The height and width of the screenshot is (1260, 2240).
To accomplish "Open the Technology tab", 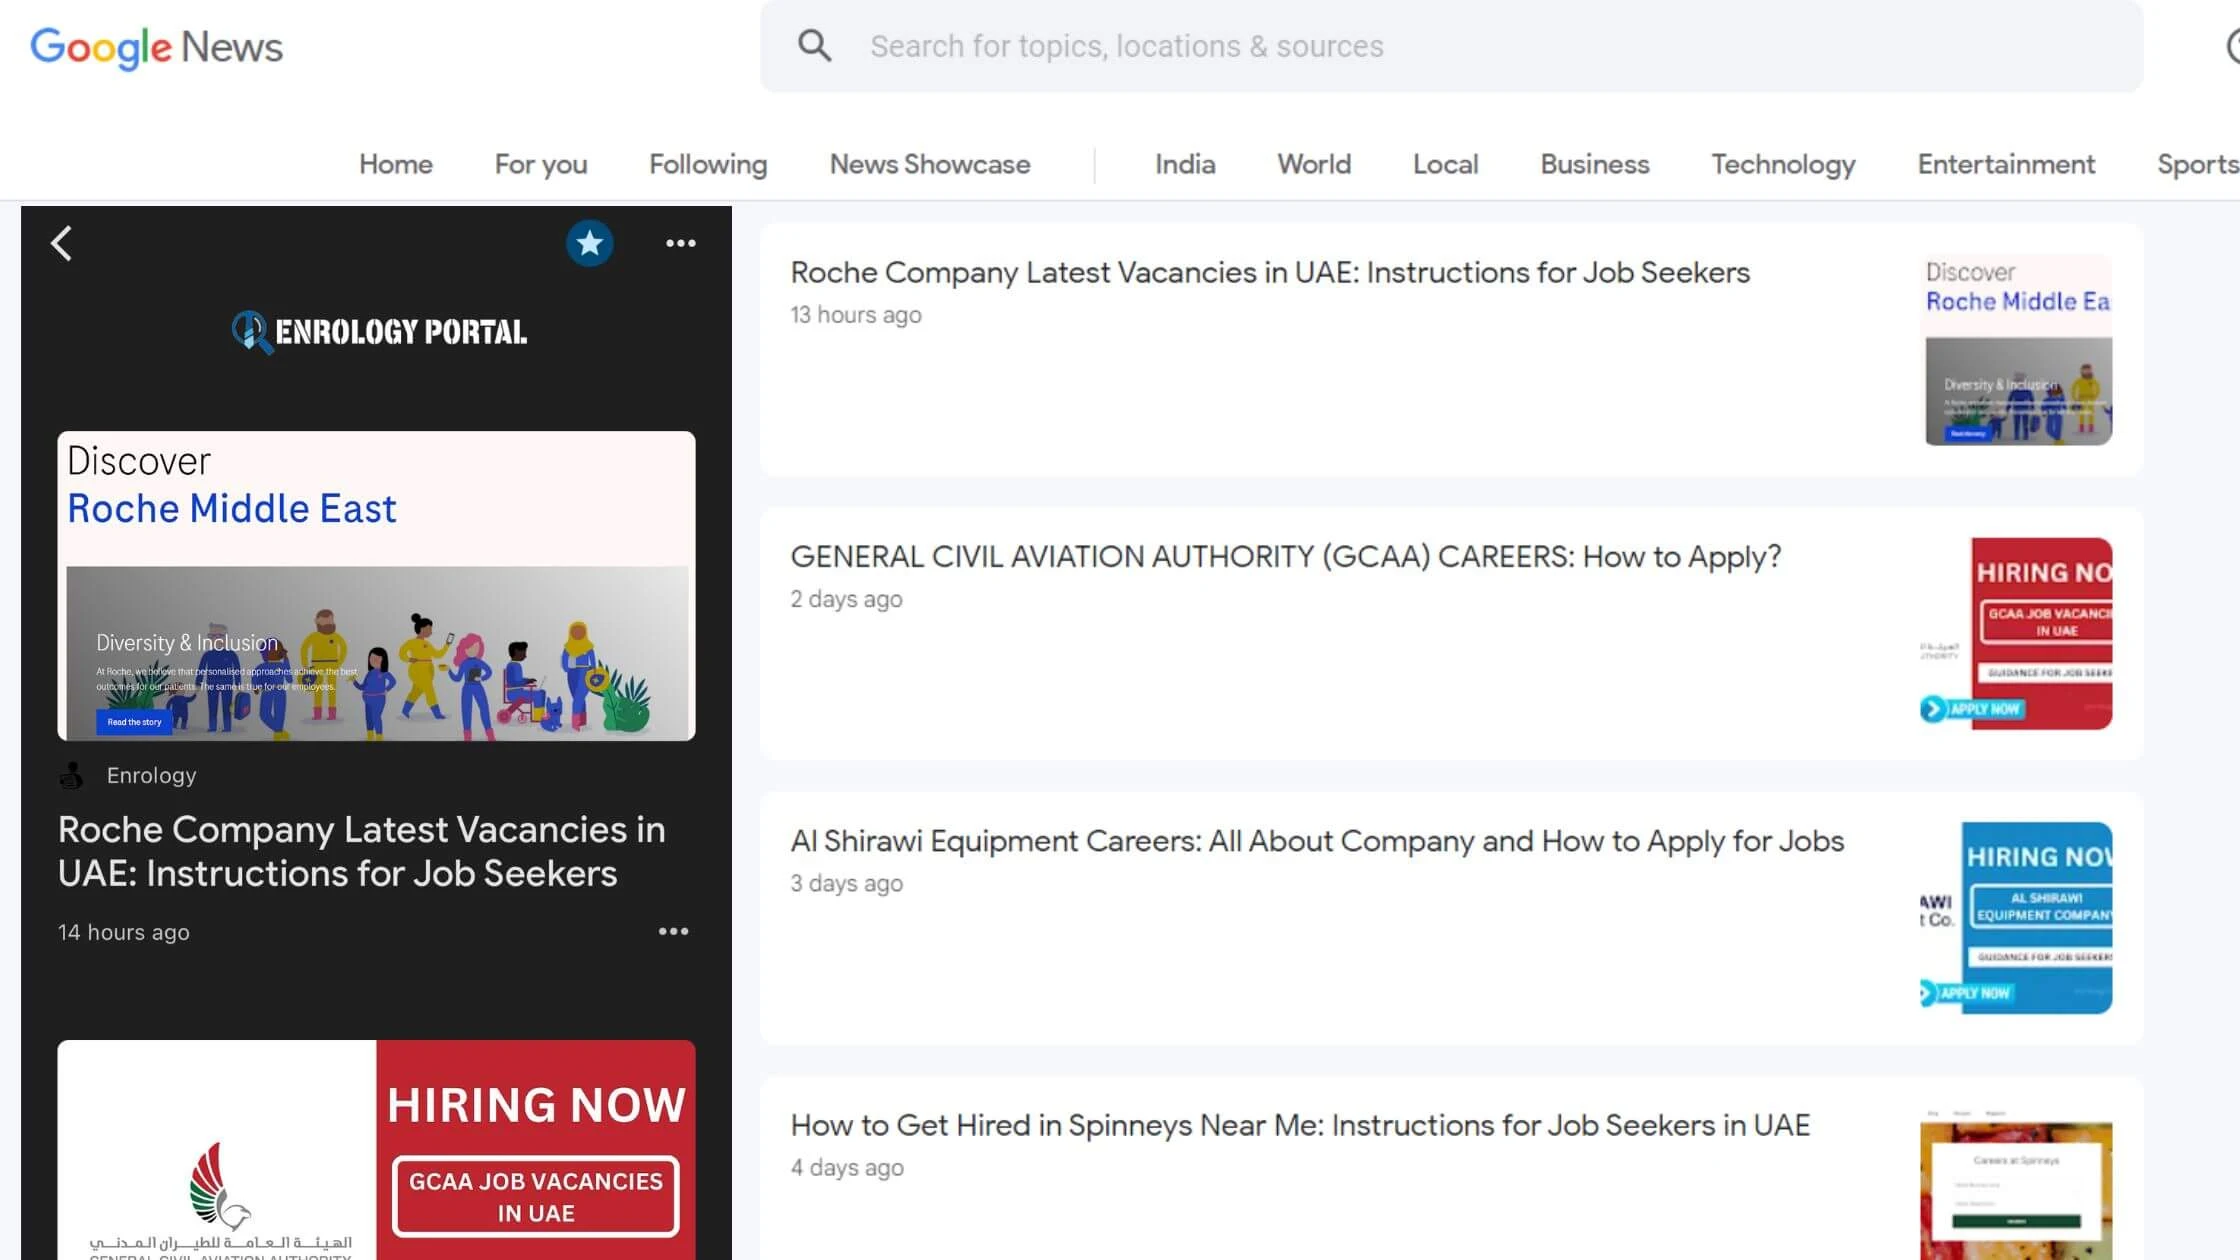I will [x=1782, y=164].
